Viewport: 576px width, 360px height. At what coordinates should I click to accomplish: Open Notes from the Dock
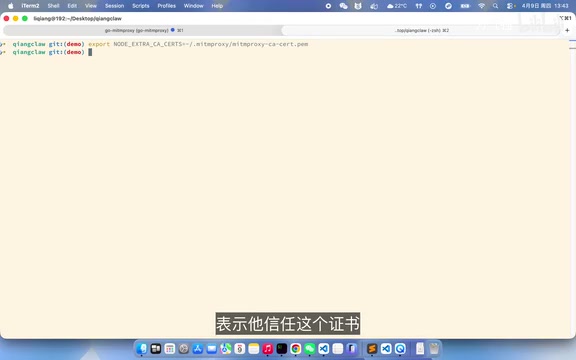[253, 348]
